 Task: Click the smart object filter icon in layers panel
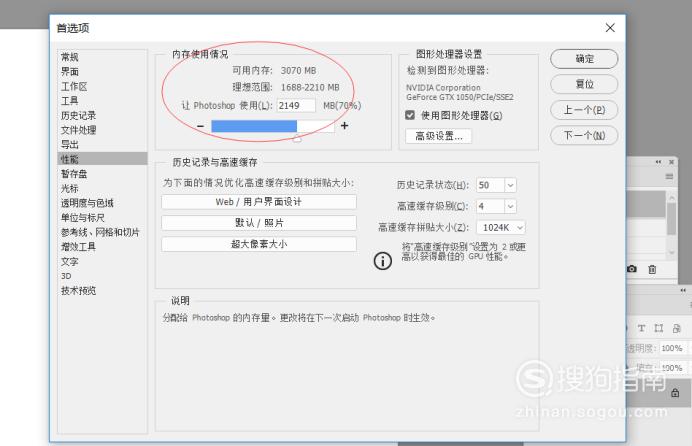[x=677, y=328]
